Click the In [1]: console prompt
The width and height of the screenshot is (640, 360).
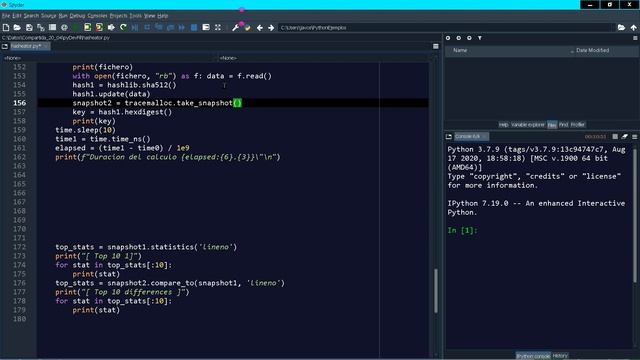coord(462,230)
